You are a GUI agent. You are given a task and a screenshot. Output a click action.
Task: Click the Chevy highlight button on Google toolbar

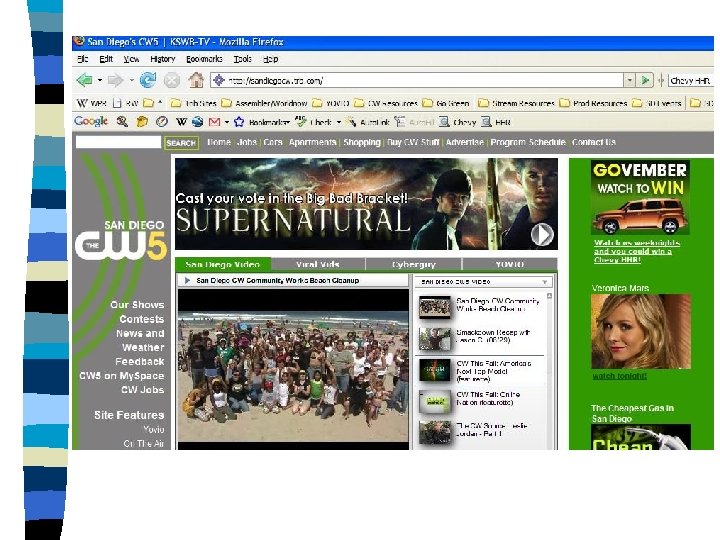pos(458,122)
